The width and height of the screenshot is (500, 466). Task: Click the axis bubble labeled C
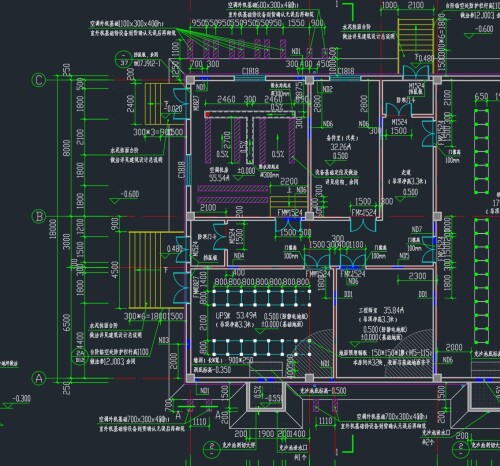(x=38, y=80)
